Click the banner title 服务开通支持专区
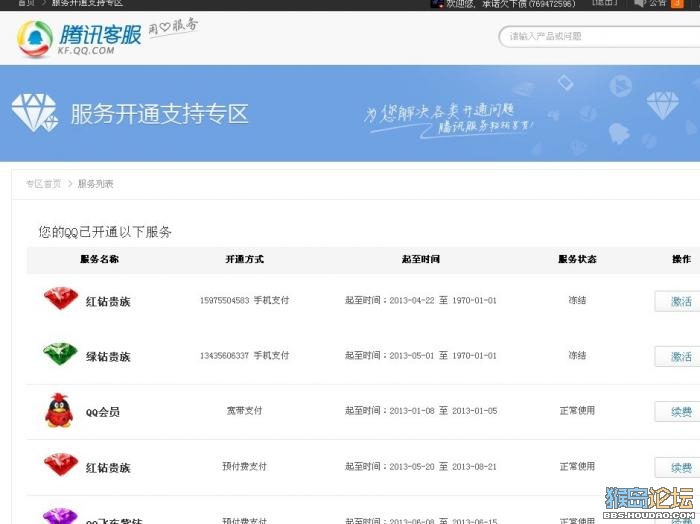The height and width of the screenshot is (524, 700). pos(159,114)
